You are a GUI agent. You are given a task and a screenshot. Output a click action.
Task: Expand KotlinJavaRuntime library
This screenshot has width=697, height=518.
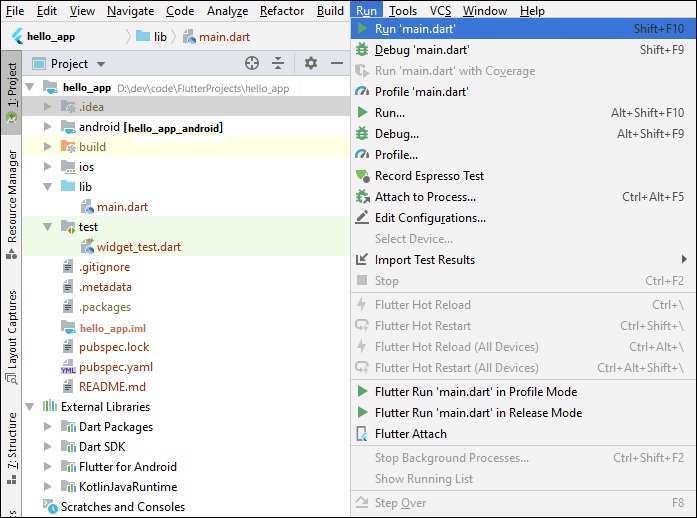coord(48,486)
